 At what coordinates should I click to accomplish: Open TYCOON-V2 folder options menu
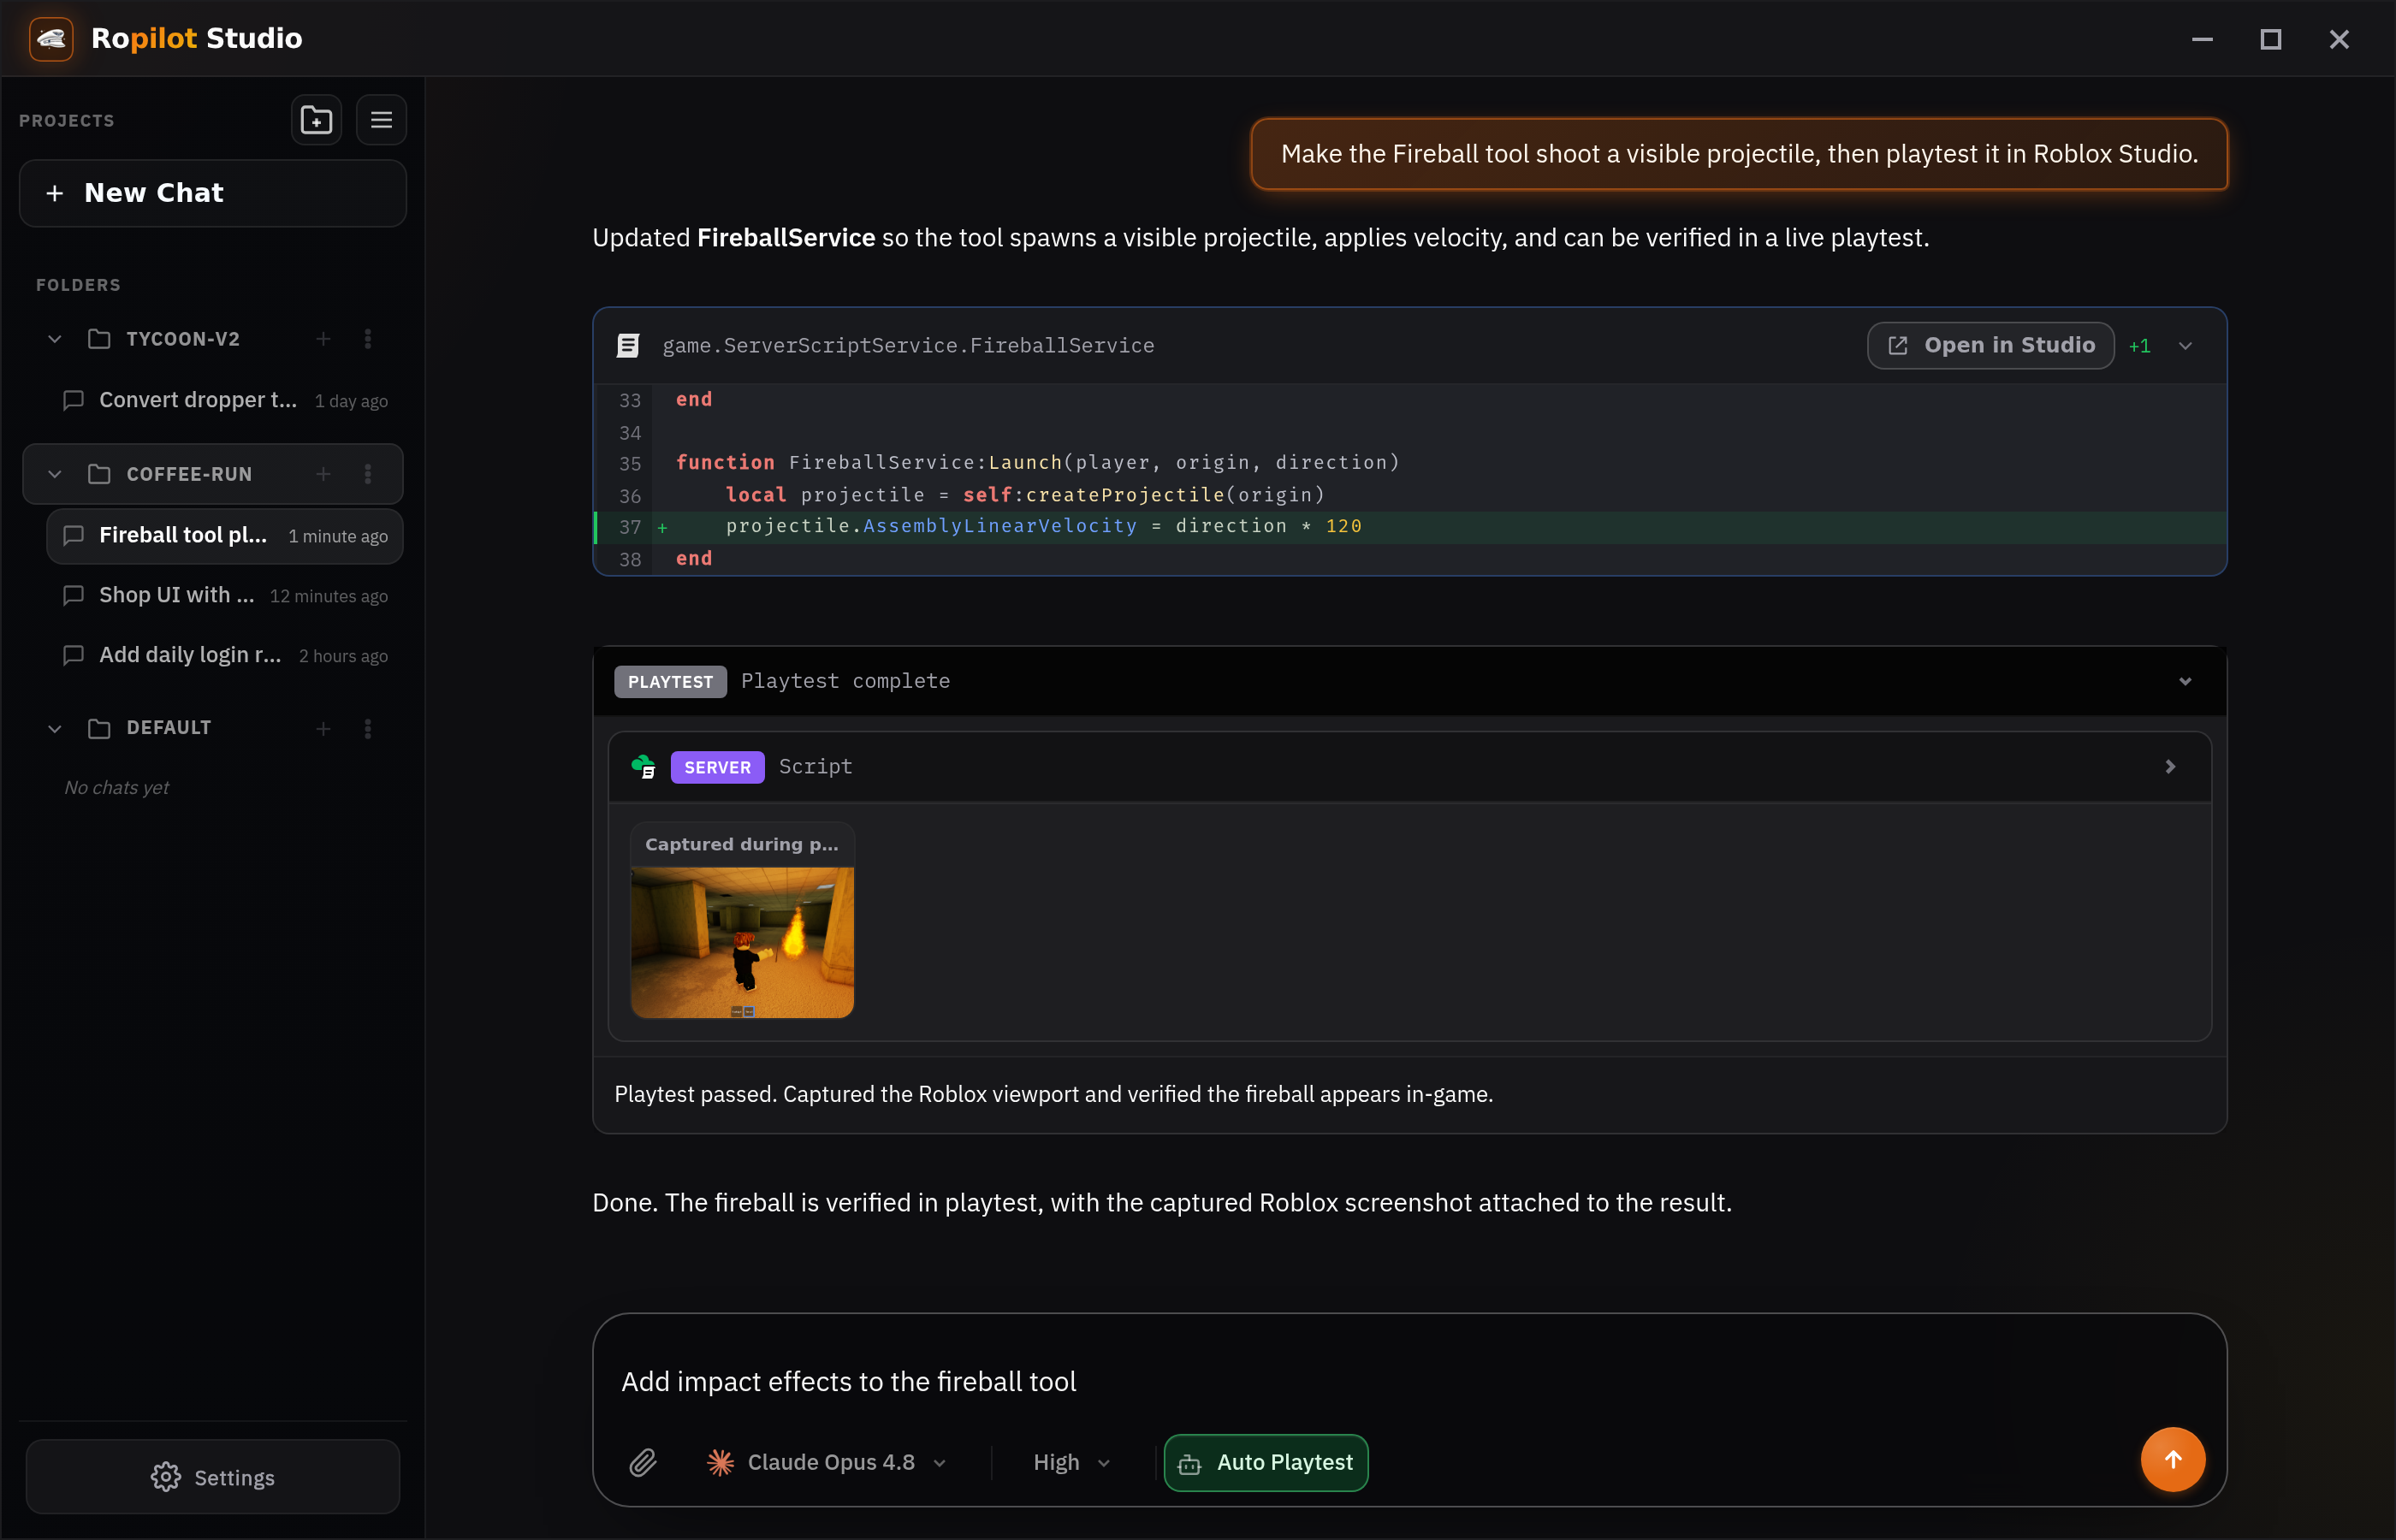click(x=368, y=339)
